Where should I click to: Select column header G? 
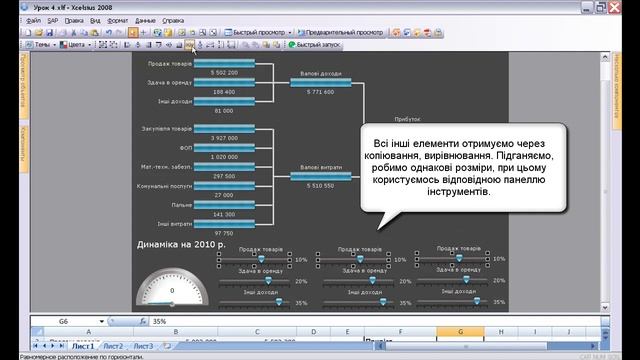tap(460, 332)
